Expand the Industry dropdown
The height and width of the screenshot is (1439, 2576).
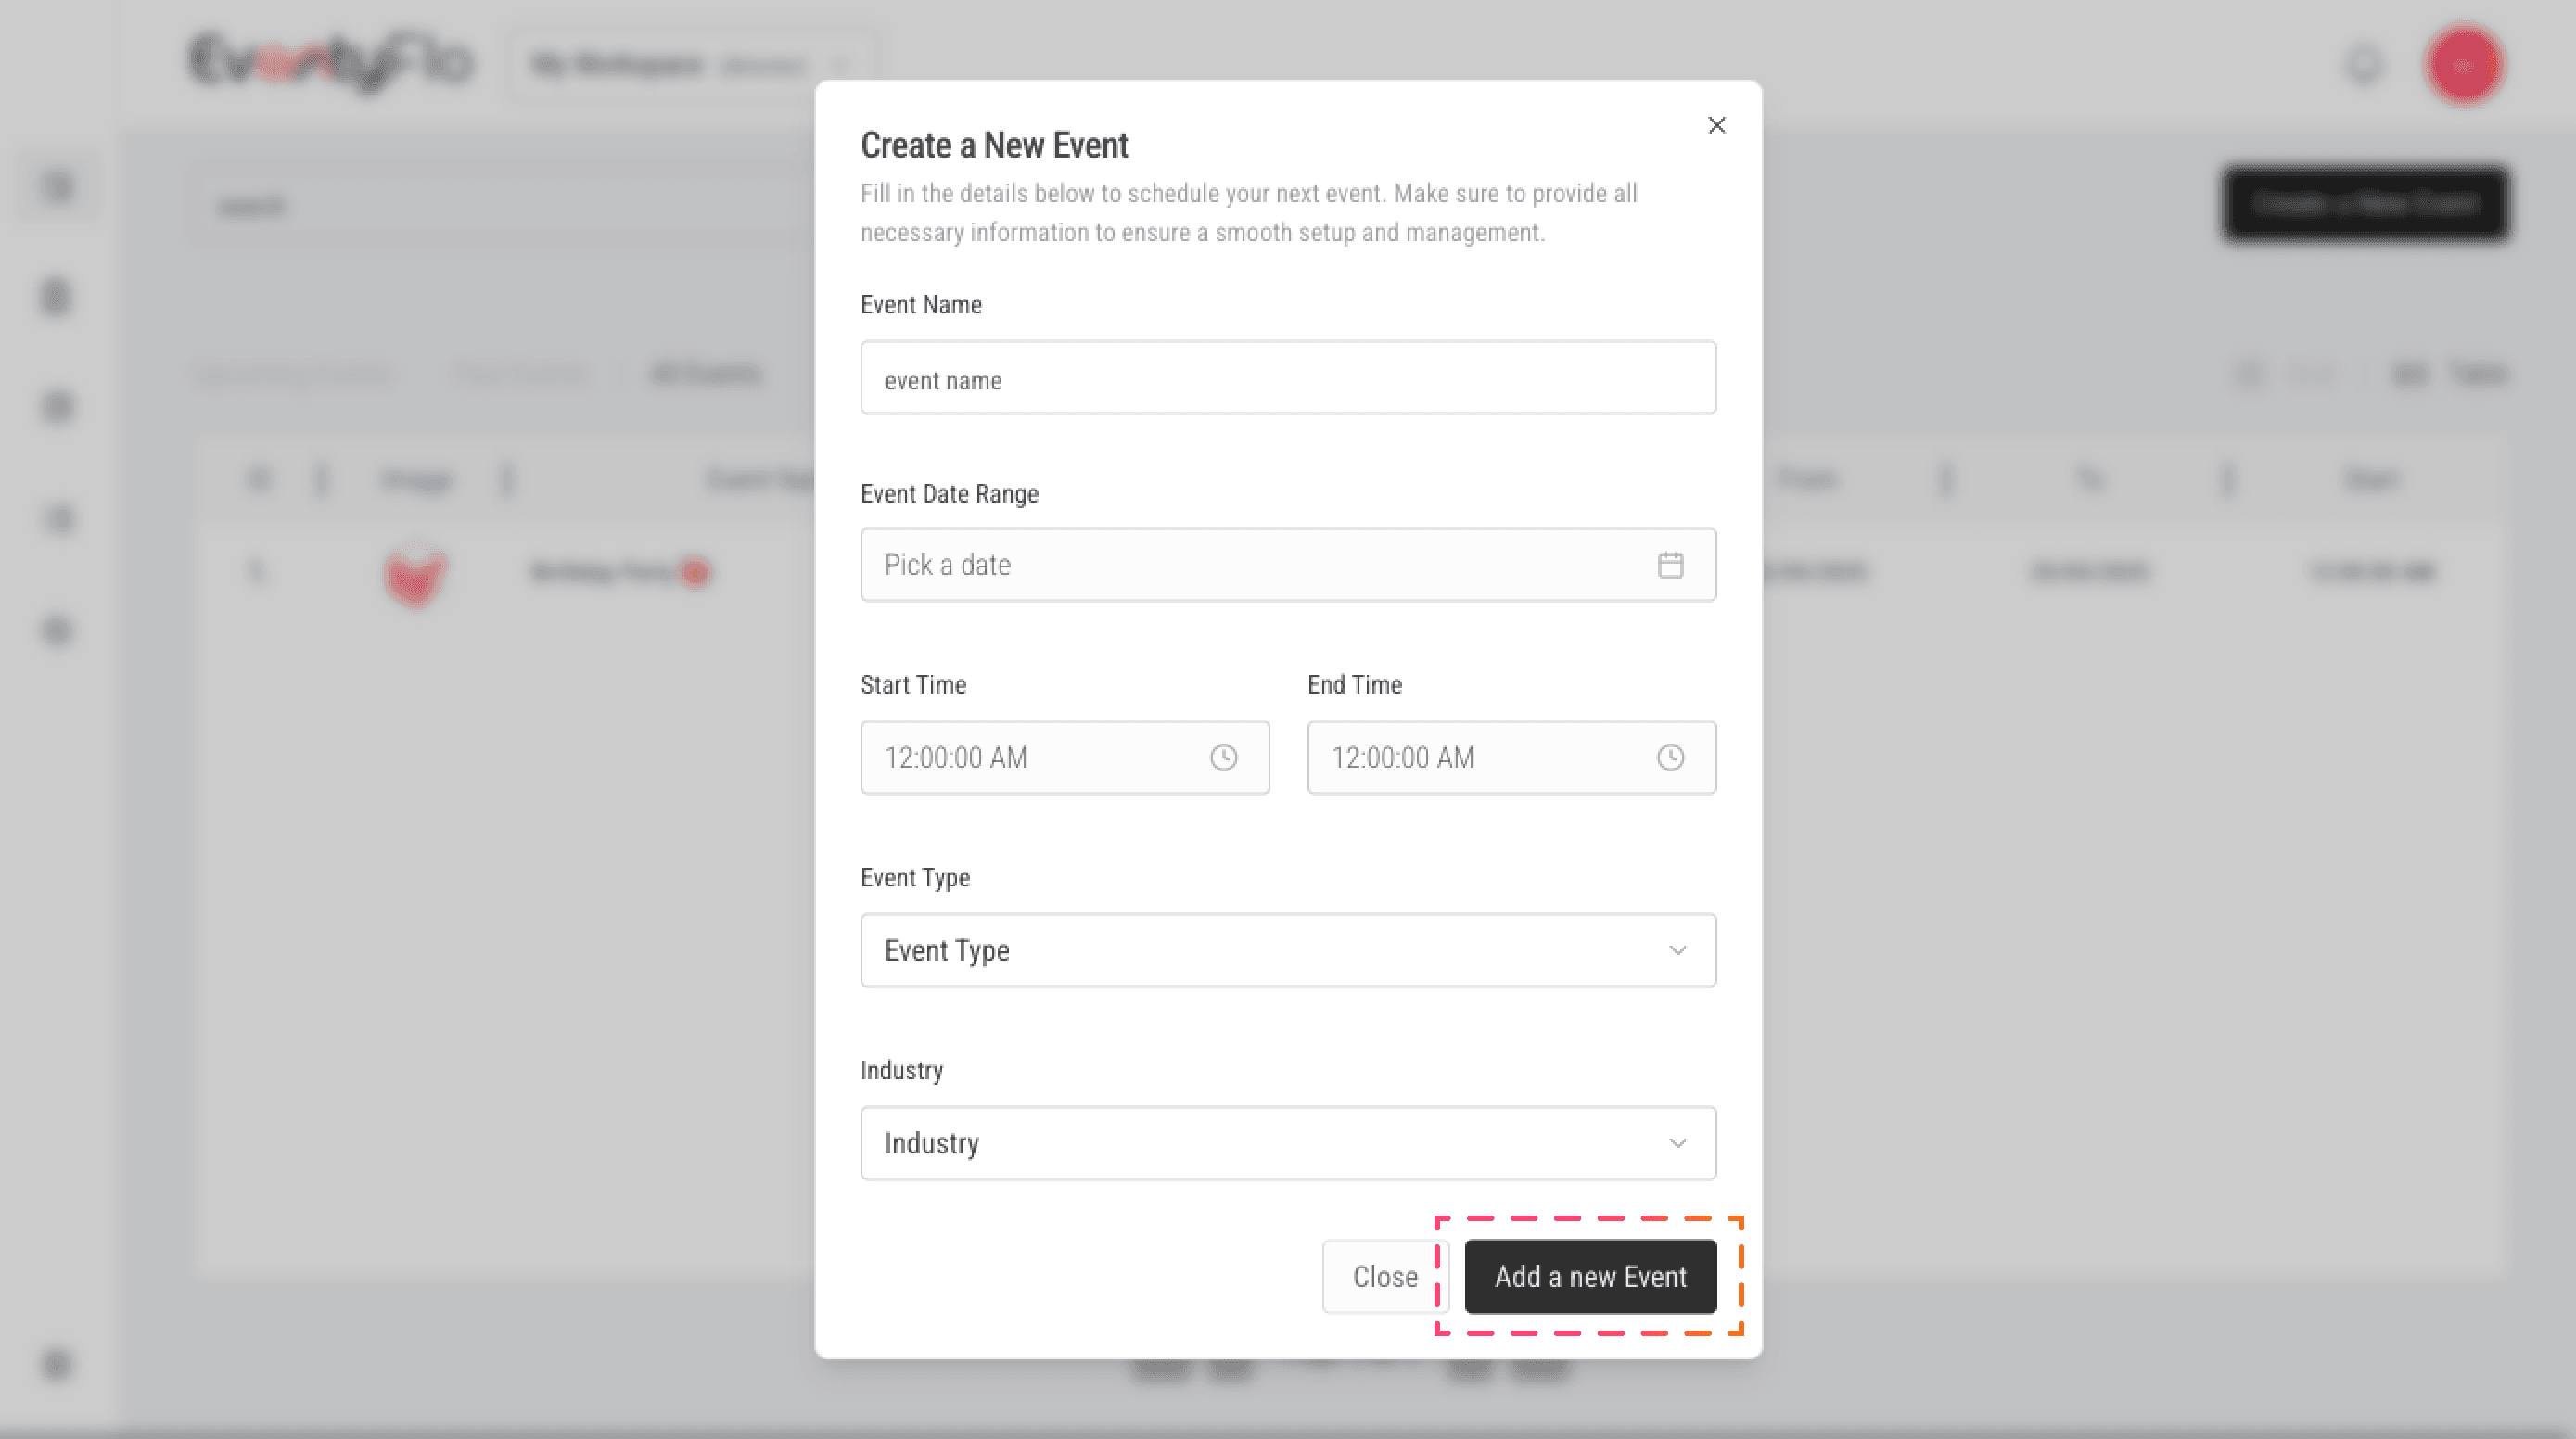(1288, 1143)
